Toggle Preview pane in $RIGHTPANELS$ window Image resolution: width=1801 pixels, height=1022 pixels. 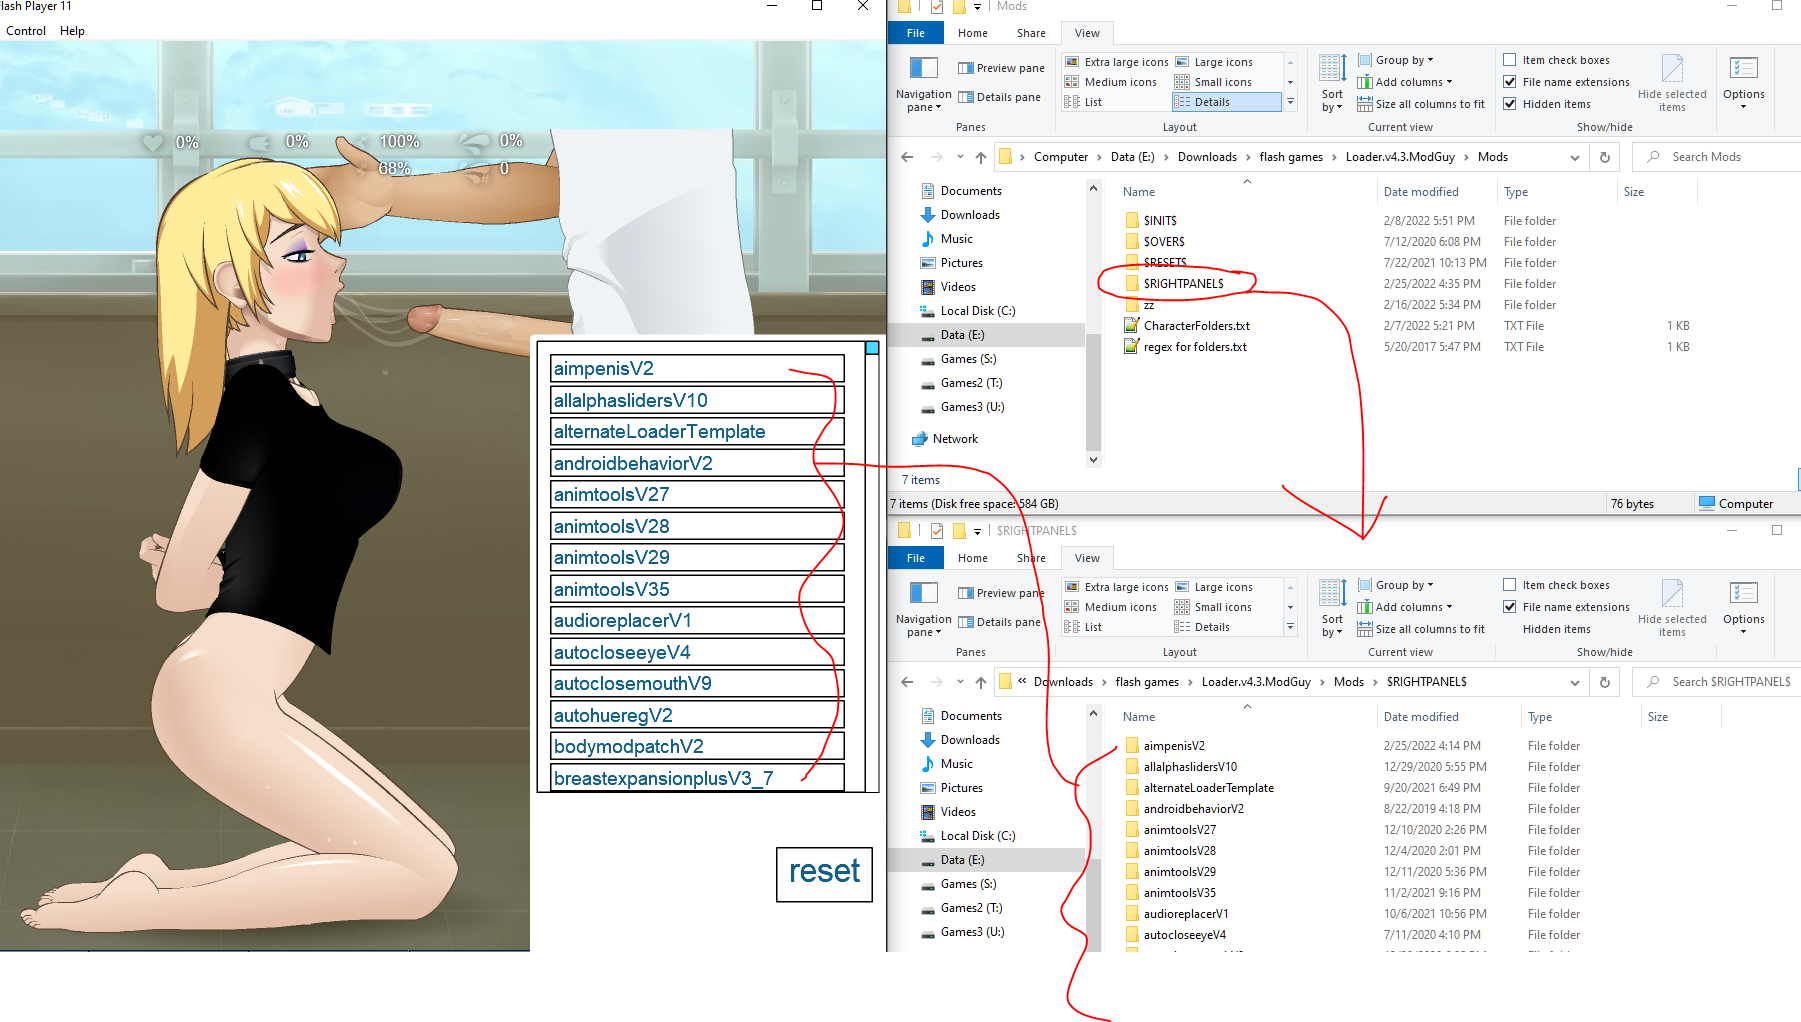[1001, 593]
